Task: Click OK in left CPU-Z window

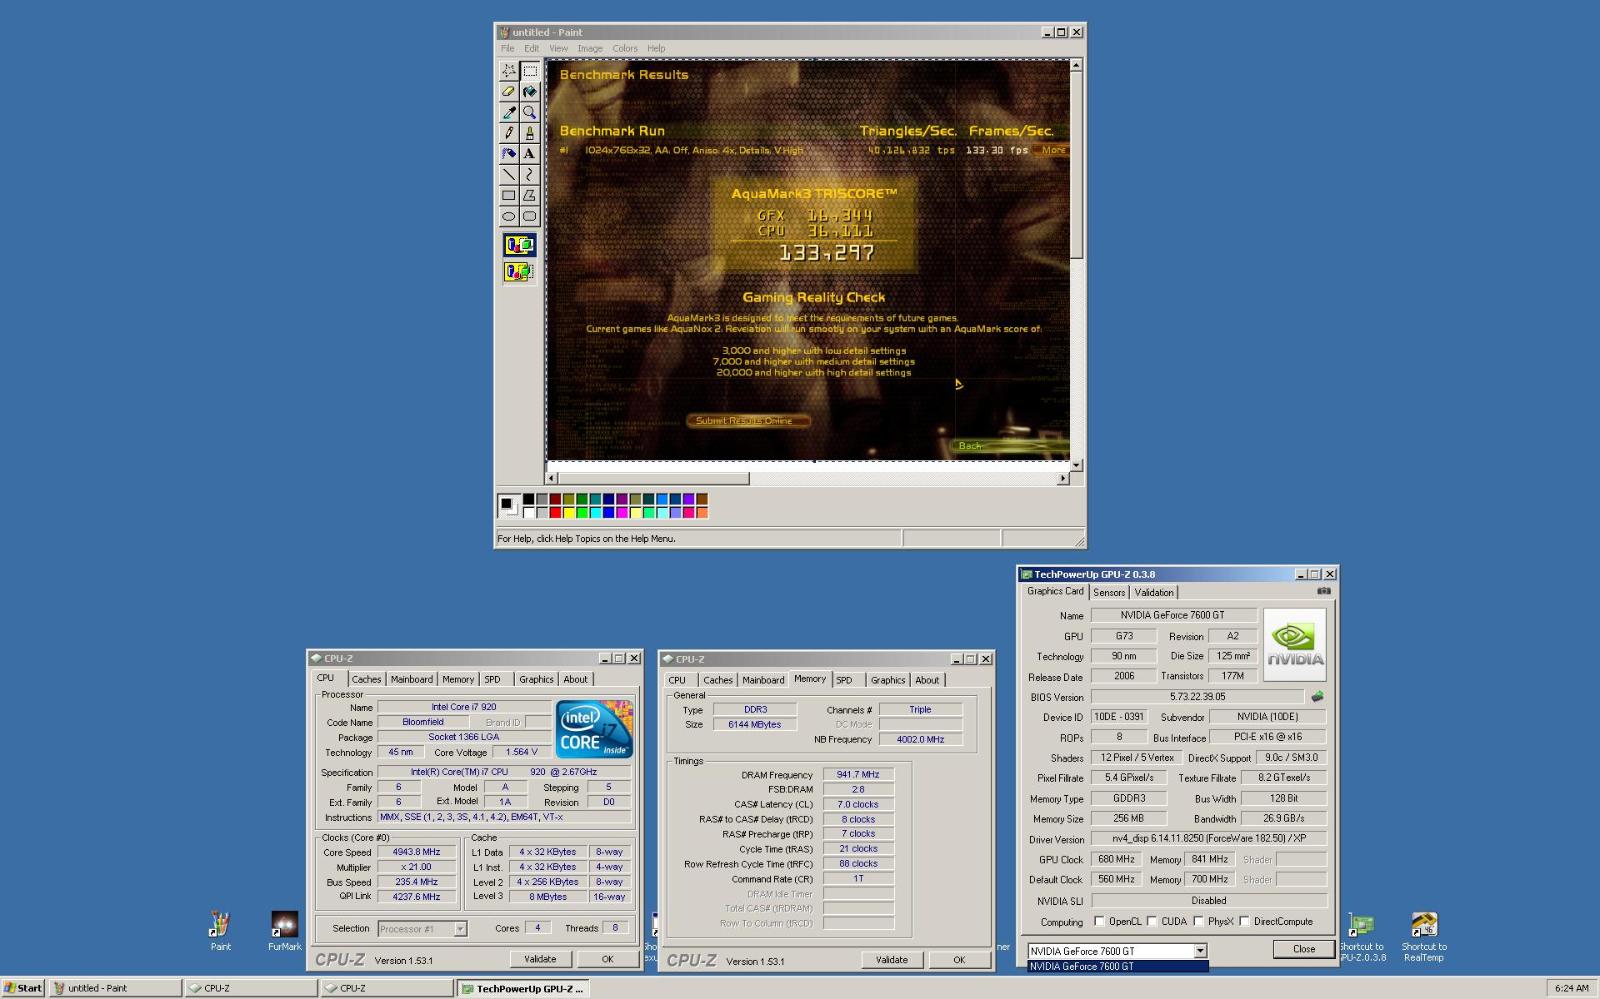Action: (x=607, y=959)
